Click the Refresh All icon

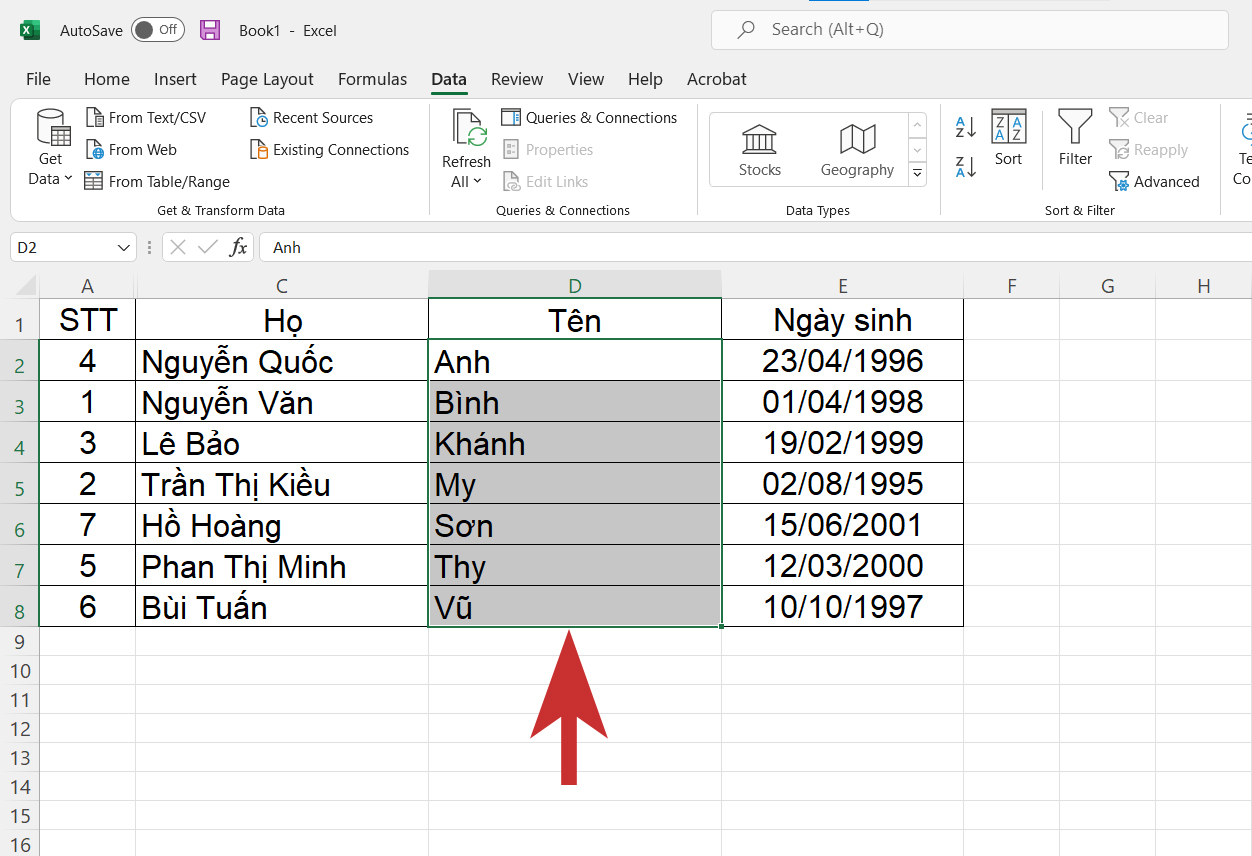[x=467, y=130]
